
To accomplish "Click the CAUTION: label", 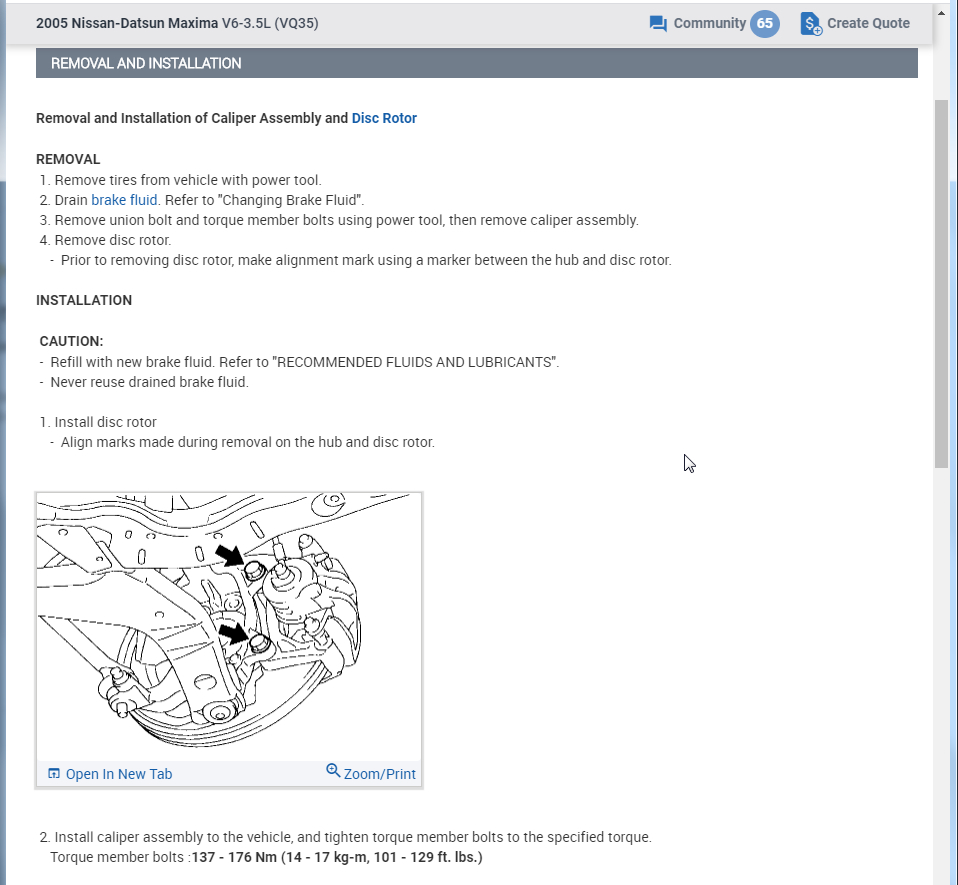I will [71, 341].
